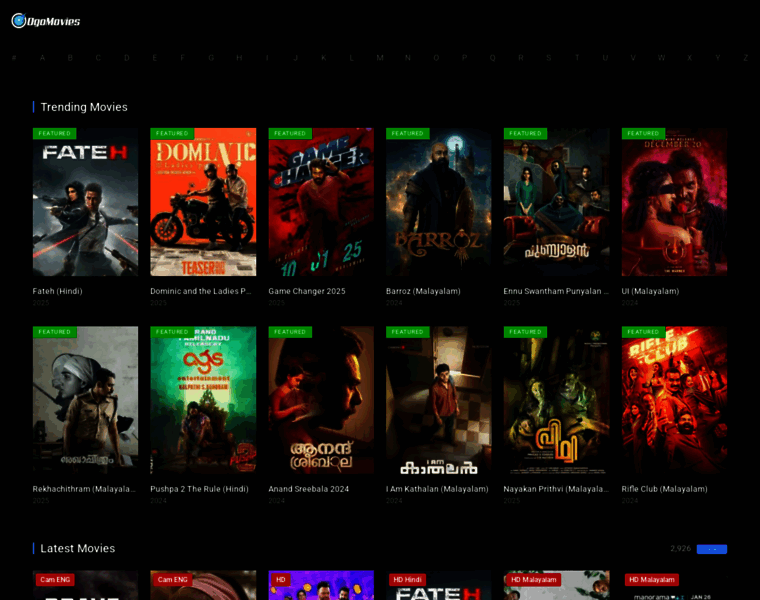
Task: Open the Barroz movie poster
Action: (x=439, y=202)
